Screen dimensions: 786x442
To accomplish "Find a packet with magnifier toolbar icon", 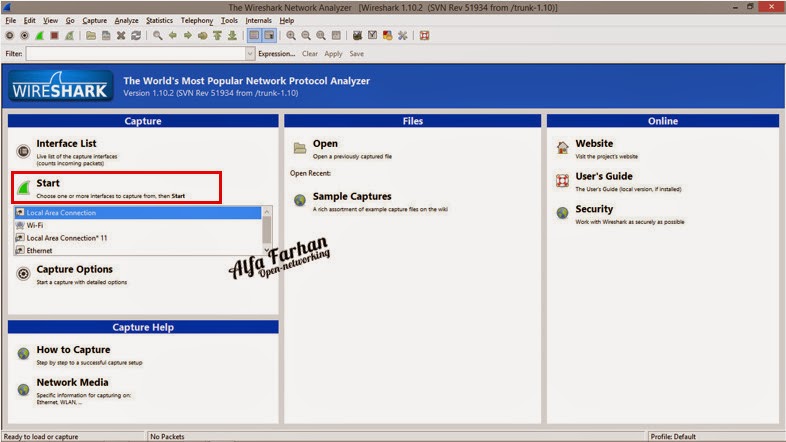I will pos(157,36).
